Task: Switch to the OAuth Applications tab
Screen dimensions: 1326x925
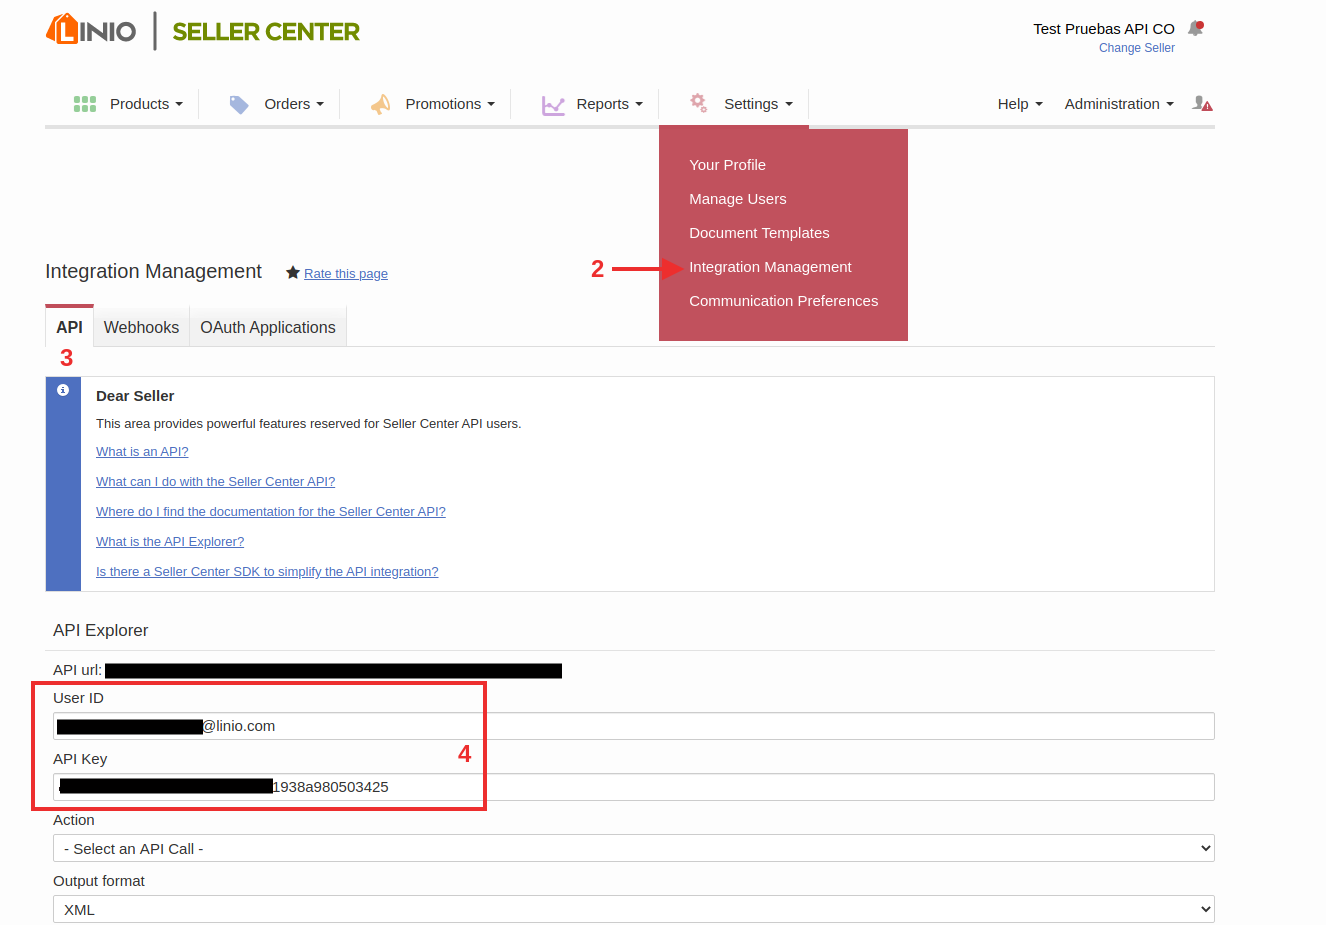Action: (268, 327)
